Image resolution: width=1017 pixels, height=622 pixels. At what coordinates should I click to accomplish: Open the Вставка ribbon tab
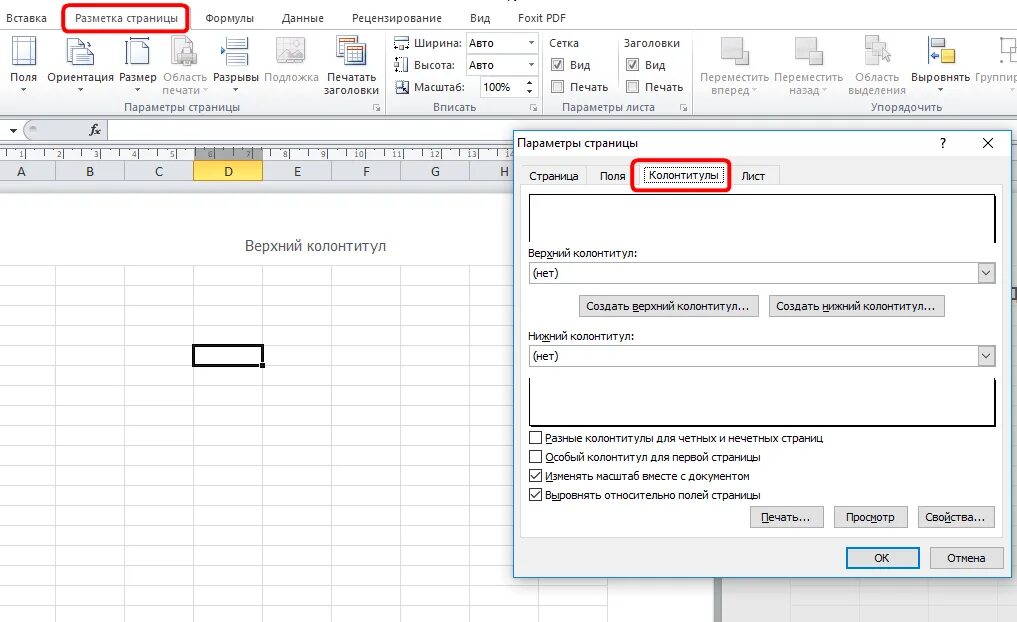[26, 18]
